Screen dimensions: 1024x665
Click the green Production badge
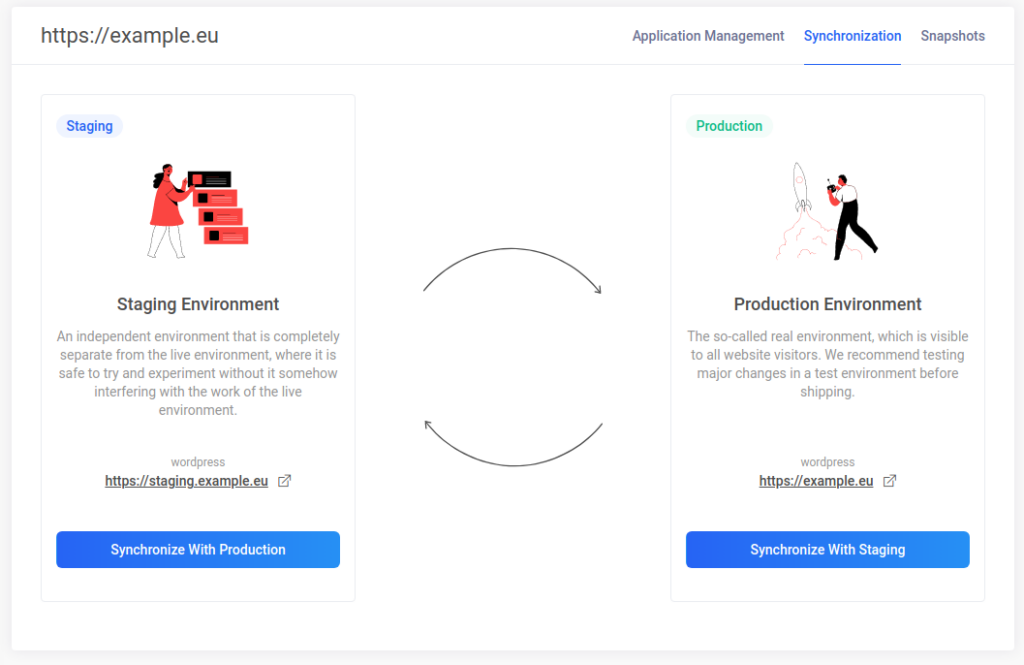pos(729,126)
